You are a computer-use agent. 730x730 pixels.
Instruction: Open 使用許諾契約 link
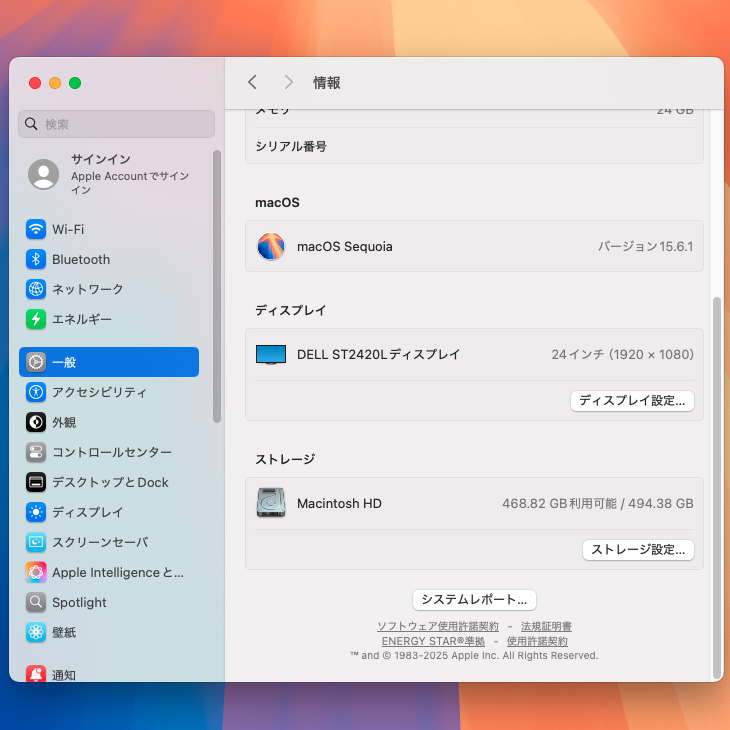(x=537, y=641)
